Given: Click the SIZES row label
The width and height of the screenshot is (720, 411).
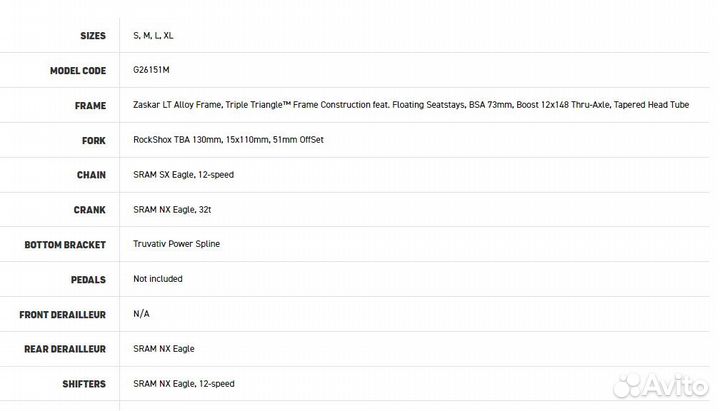Looking at the screenshot, I should (x=93, y=36).
